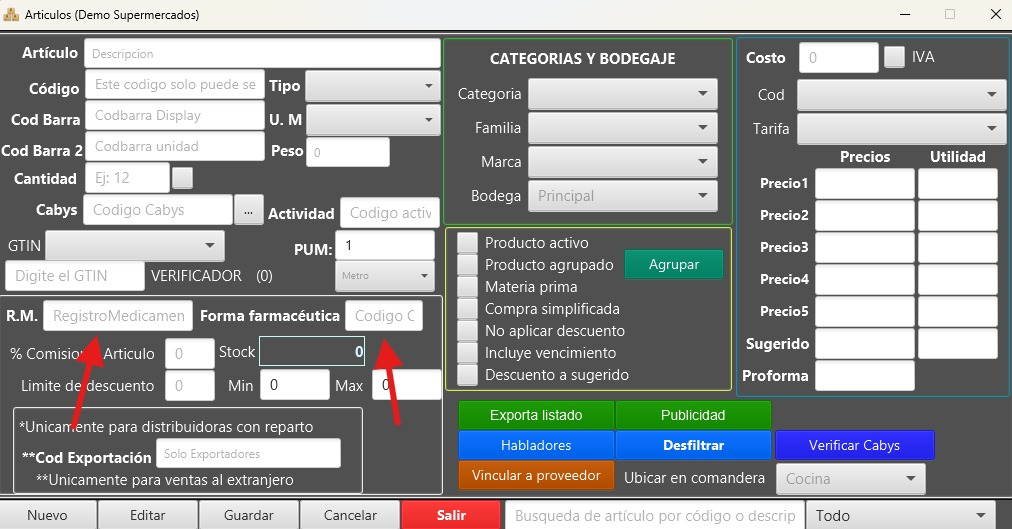Image resolution: width=1012 pixels, height=529 pixels.
Task: Toggle the Incluye vencimiento checkbox
Action: [467, 353]
